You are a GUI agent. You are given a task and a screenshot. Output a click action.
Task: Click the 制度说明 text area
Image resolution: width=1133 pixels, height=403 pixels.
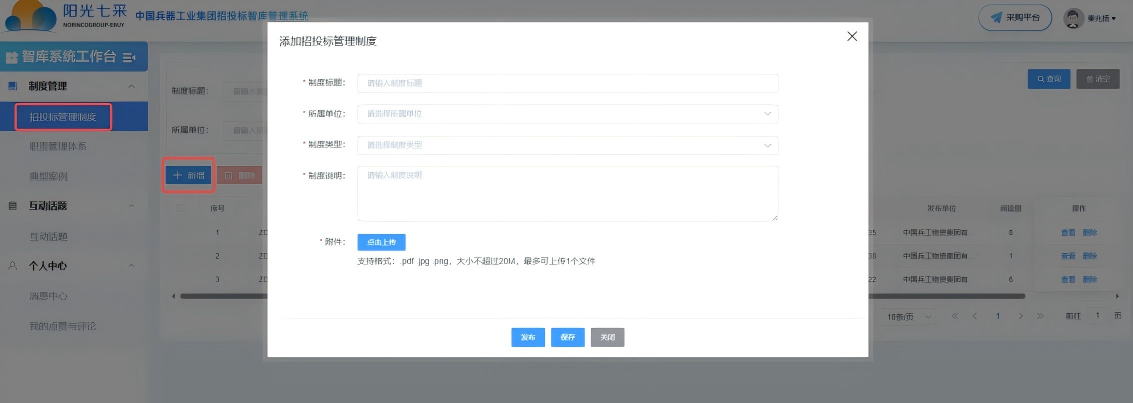coord(567,193)
